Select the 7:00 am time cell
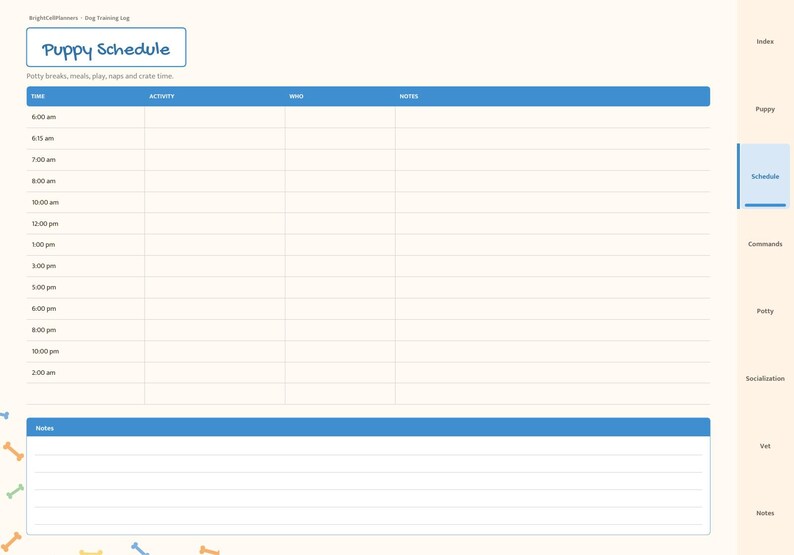794x555 pixels. (x=86, y=160)
